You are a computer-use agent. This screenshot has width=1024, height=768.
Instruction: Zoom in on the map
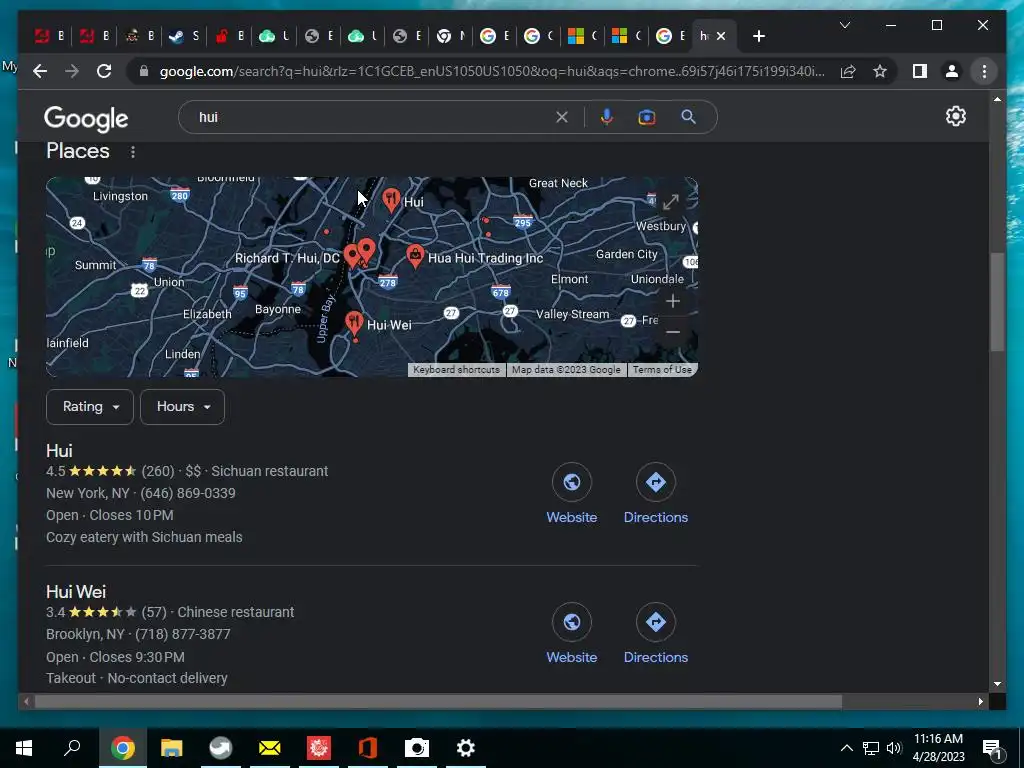673,301
